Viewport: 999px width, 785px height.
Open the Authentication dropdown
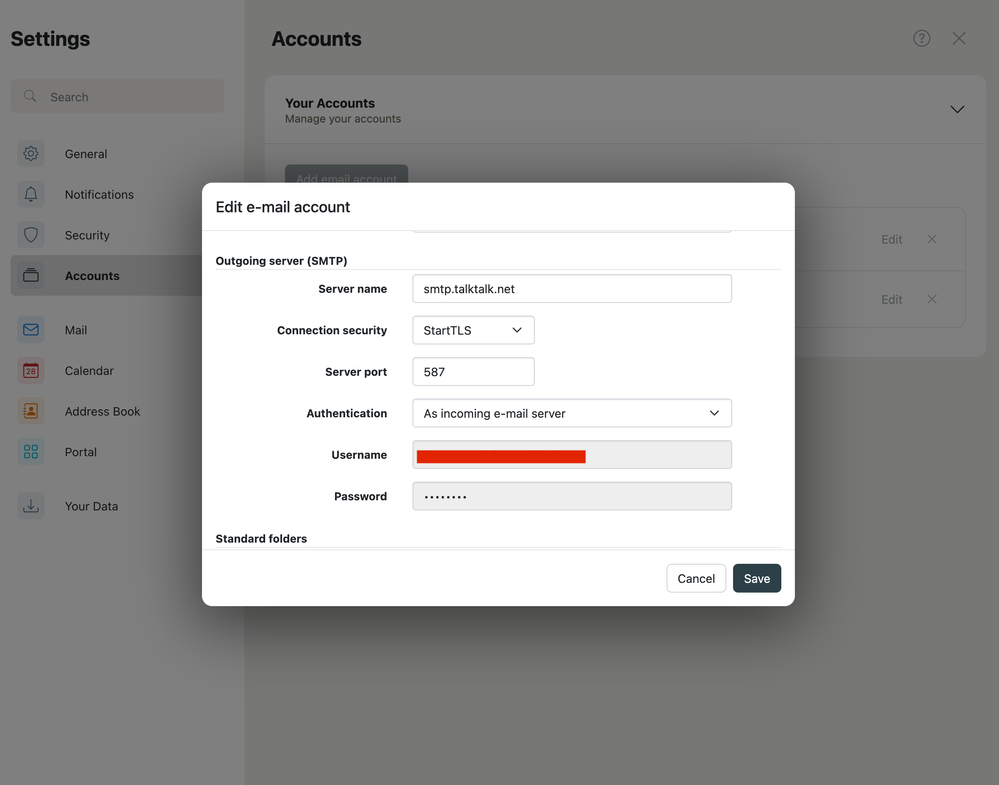point(571,413)
